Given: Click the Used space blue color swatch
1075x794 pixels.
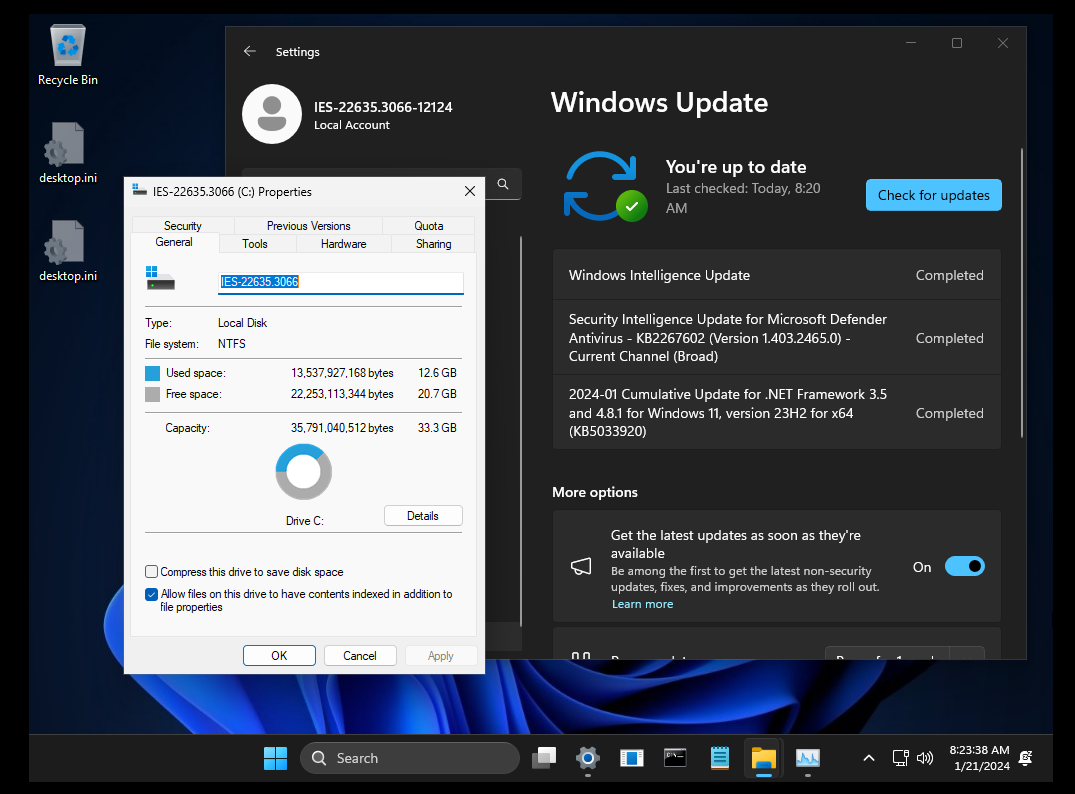Looking at the screenshot, I should [x=152, y=373].
